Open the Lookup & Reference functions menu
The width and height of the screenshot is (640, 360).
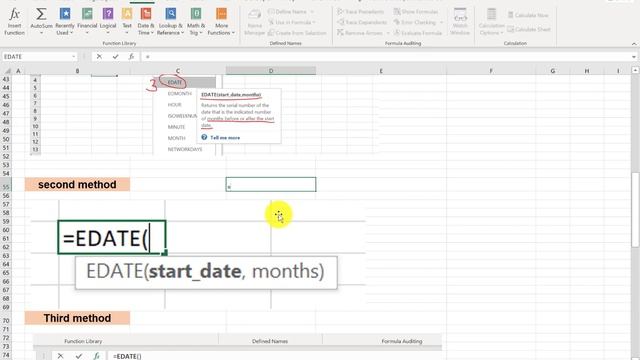171,22
